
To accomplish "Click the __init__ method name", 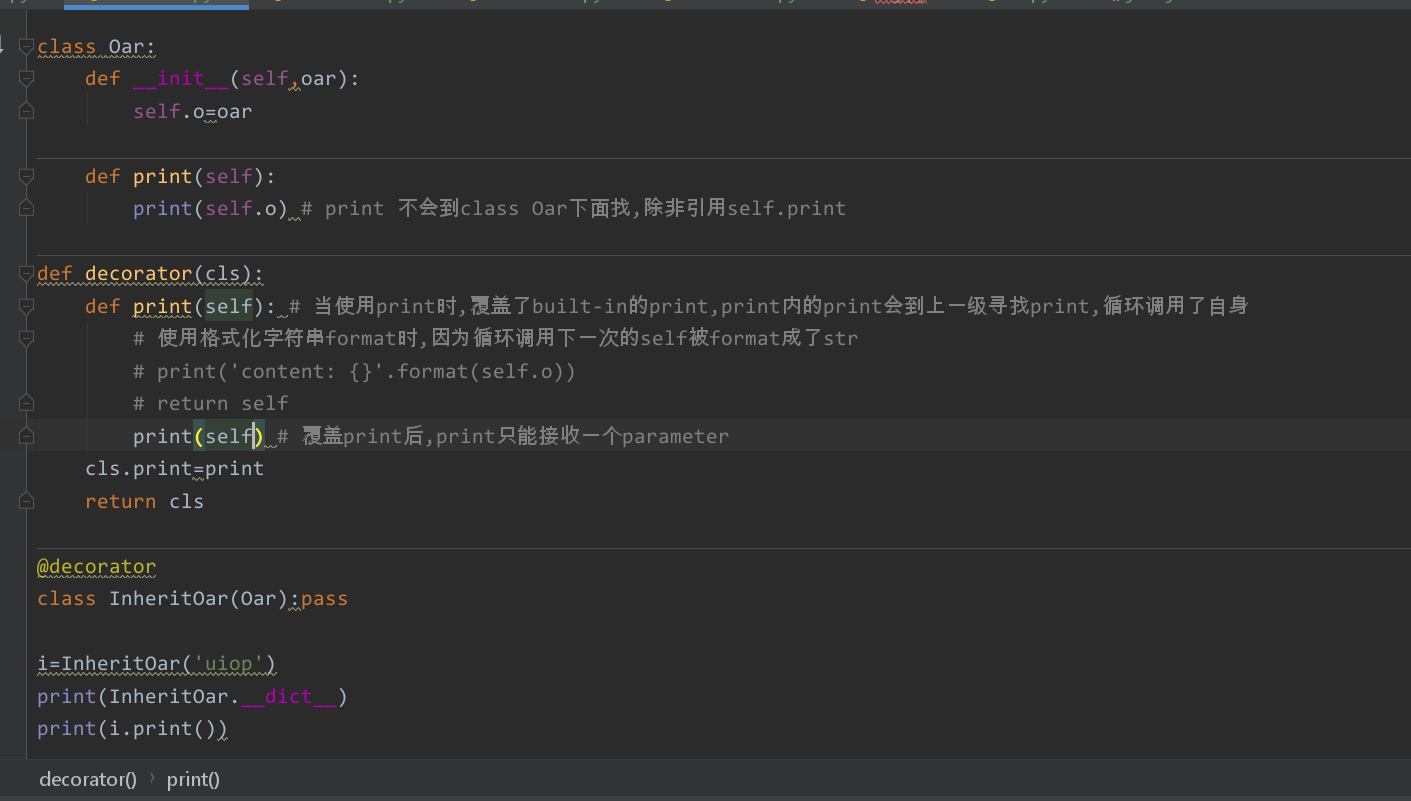I will (181, 79).
